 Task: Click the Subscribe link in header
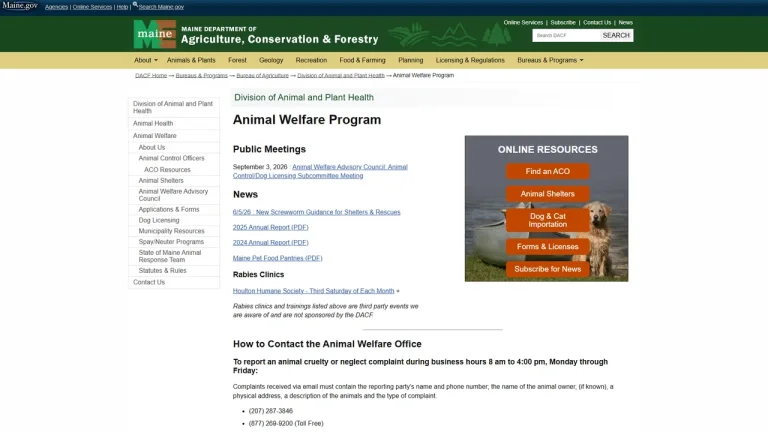click(563, 23)
